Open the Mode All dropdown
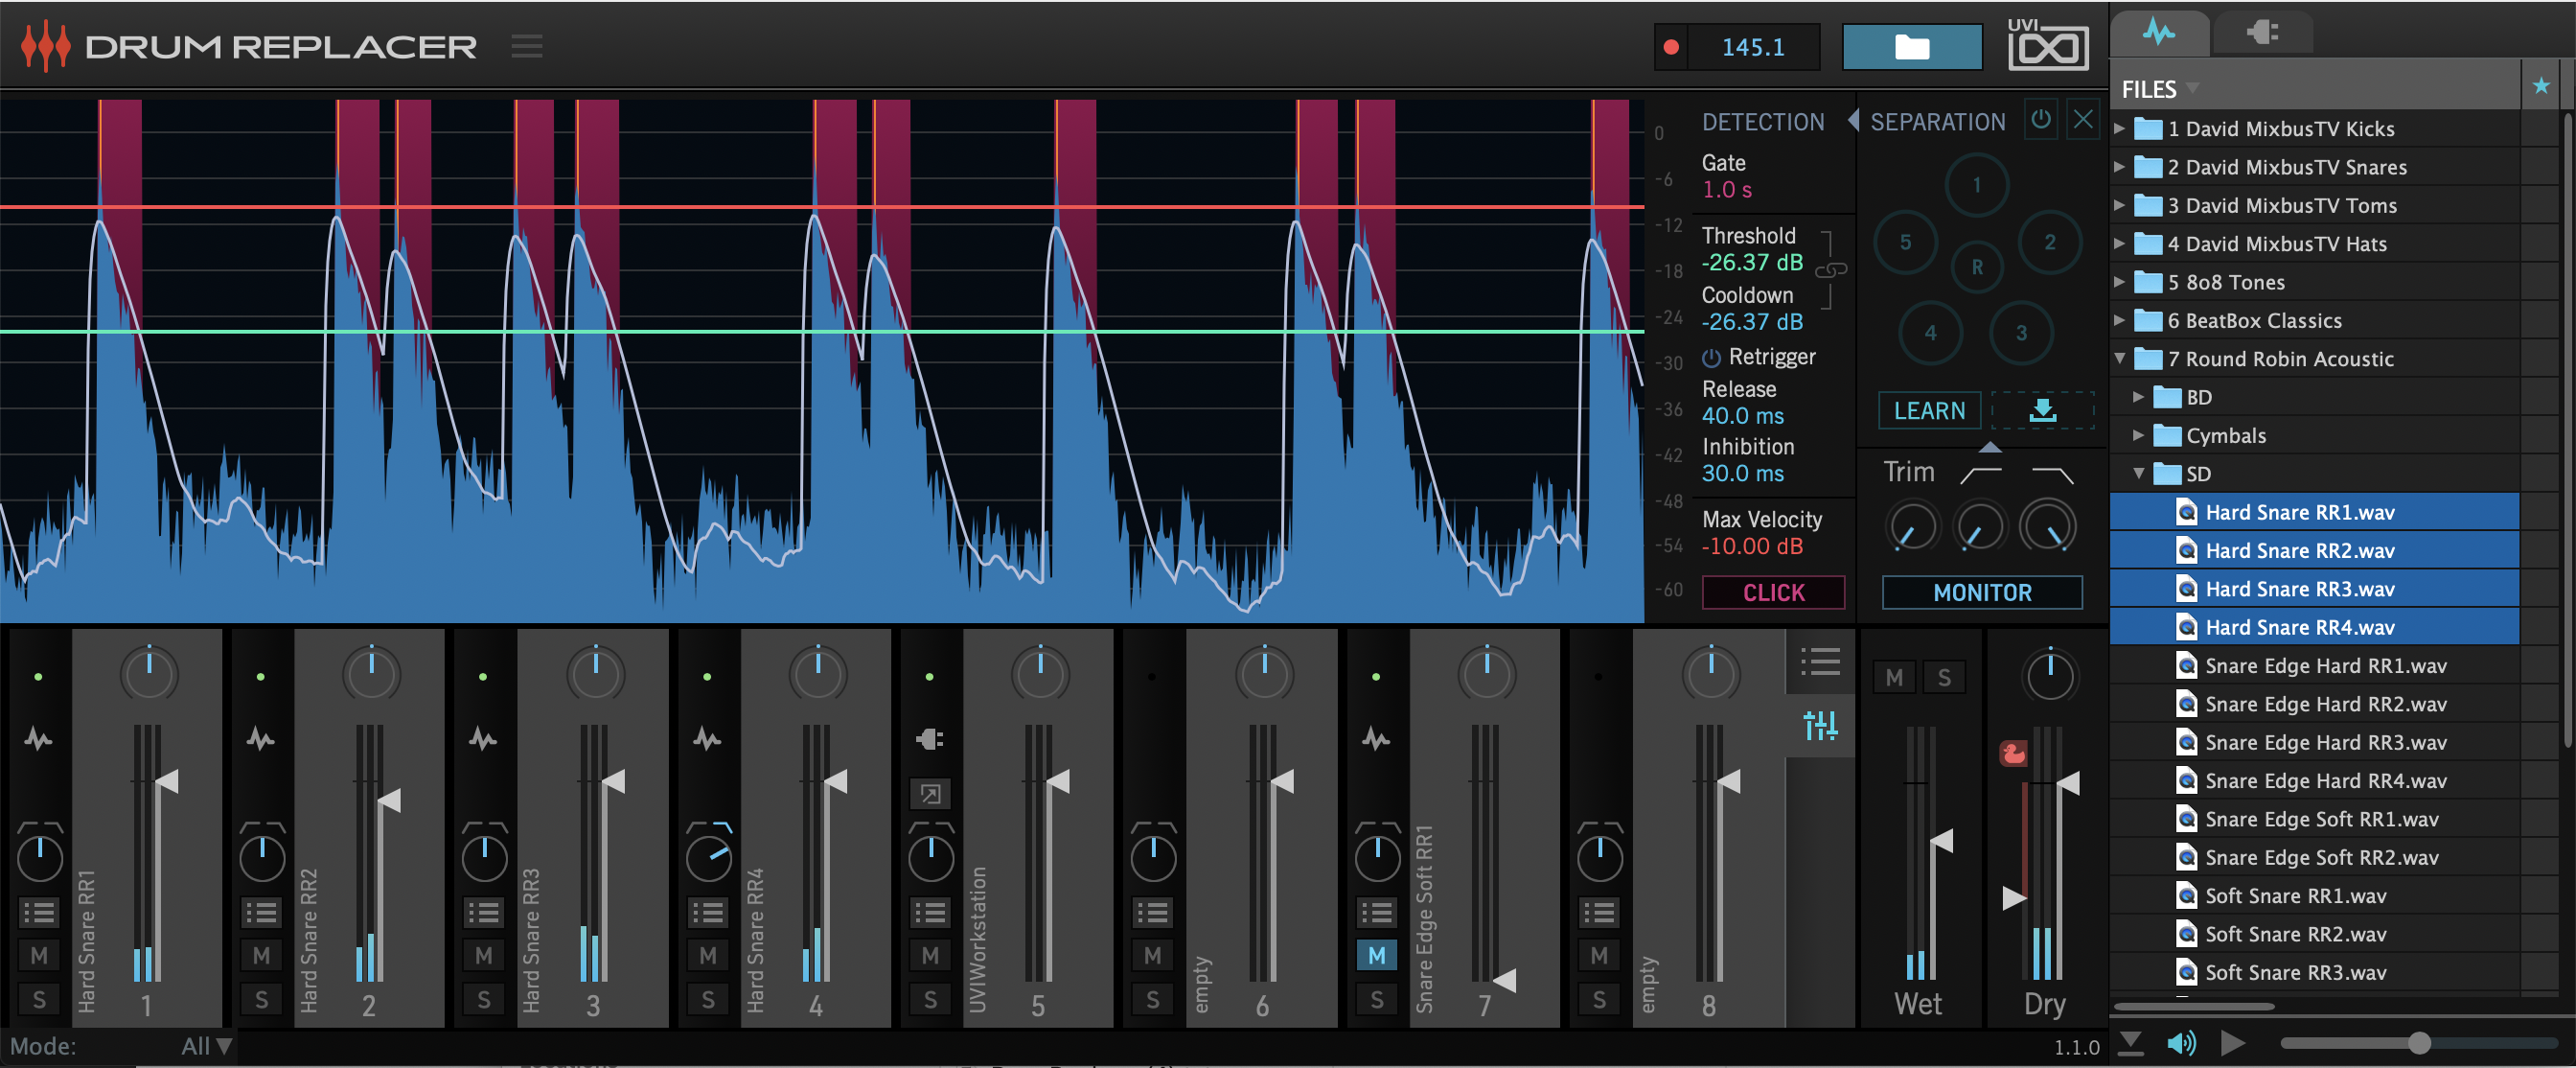The width and height of the screenshot is (2576, 1068). click(x=207, y=1046)
